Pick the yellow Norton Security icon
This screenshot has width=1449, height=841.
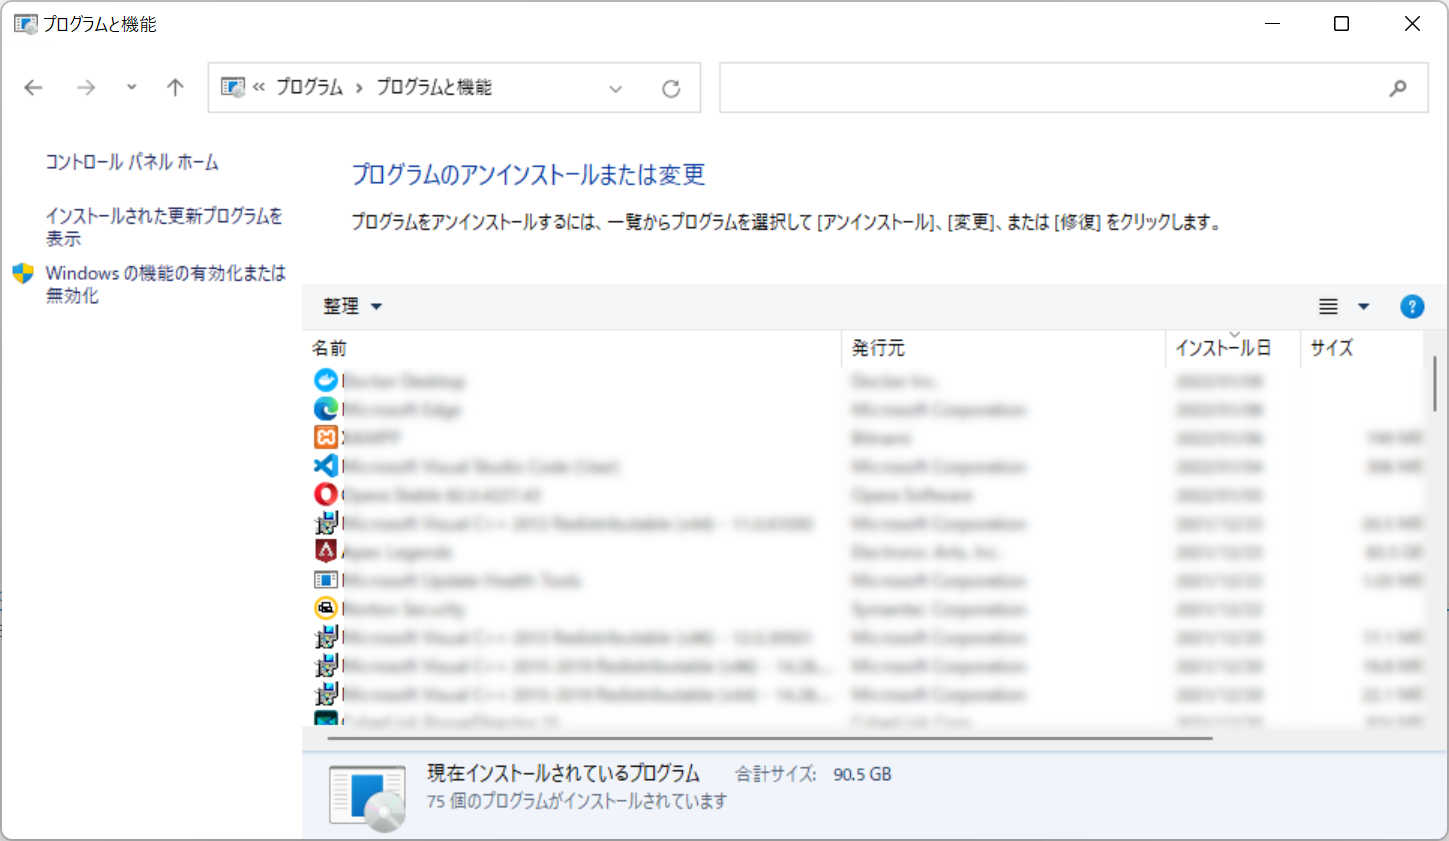tap(326, 608)
